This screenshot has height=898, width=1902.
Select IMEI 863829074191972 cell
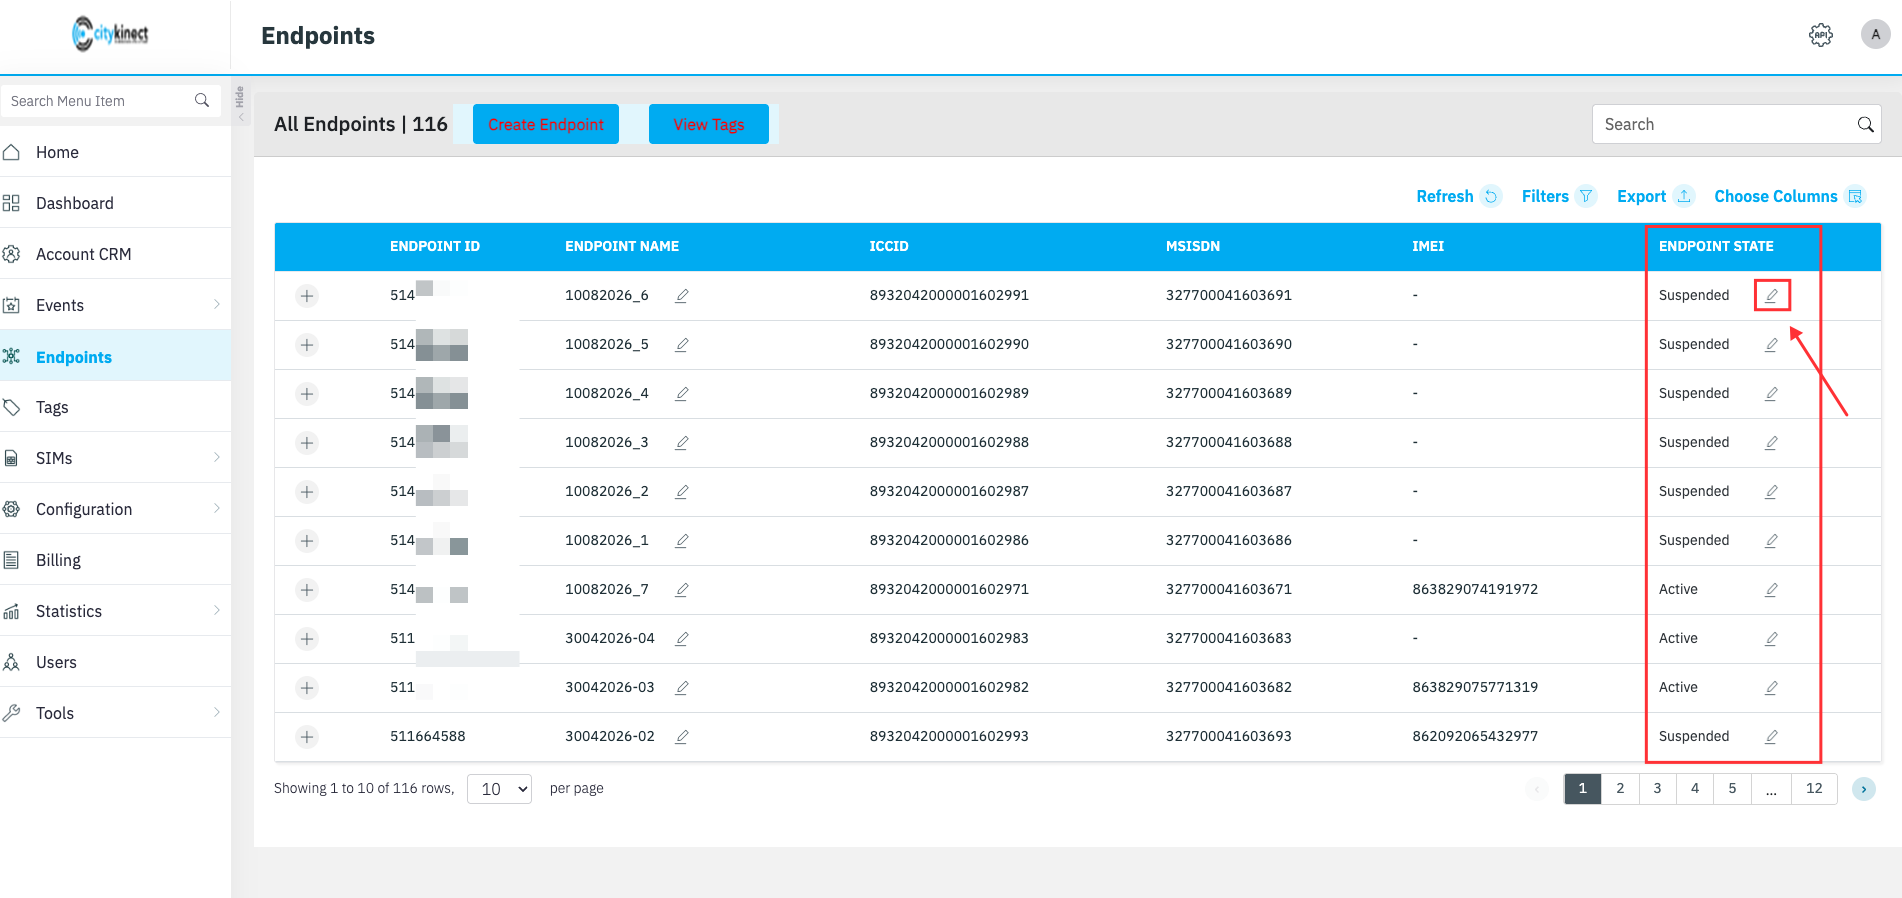(1475, 589)
